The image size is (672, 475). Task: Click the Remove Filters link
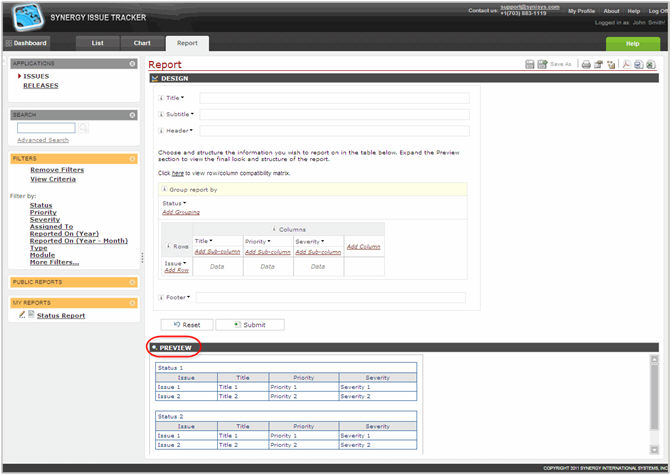point(57,170)
